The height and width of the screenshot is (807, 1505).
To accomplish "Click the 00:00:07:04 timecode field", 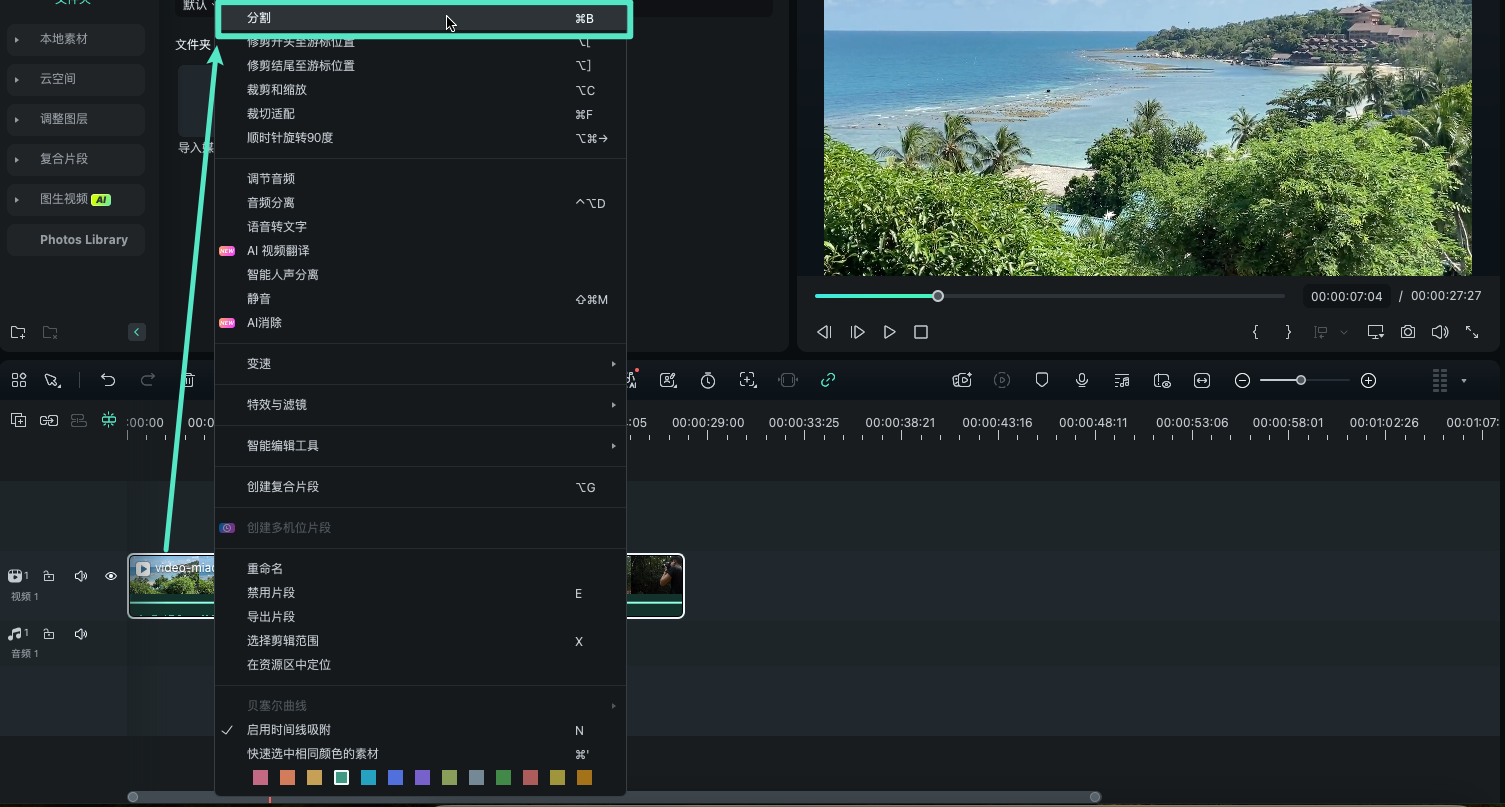I will click(x=1346, y=297).
